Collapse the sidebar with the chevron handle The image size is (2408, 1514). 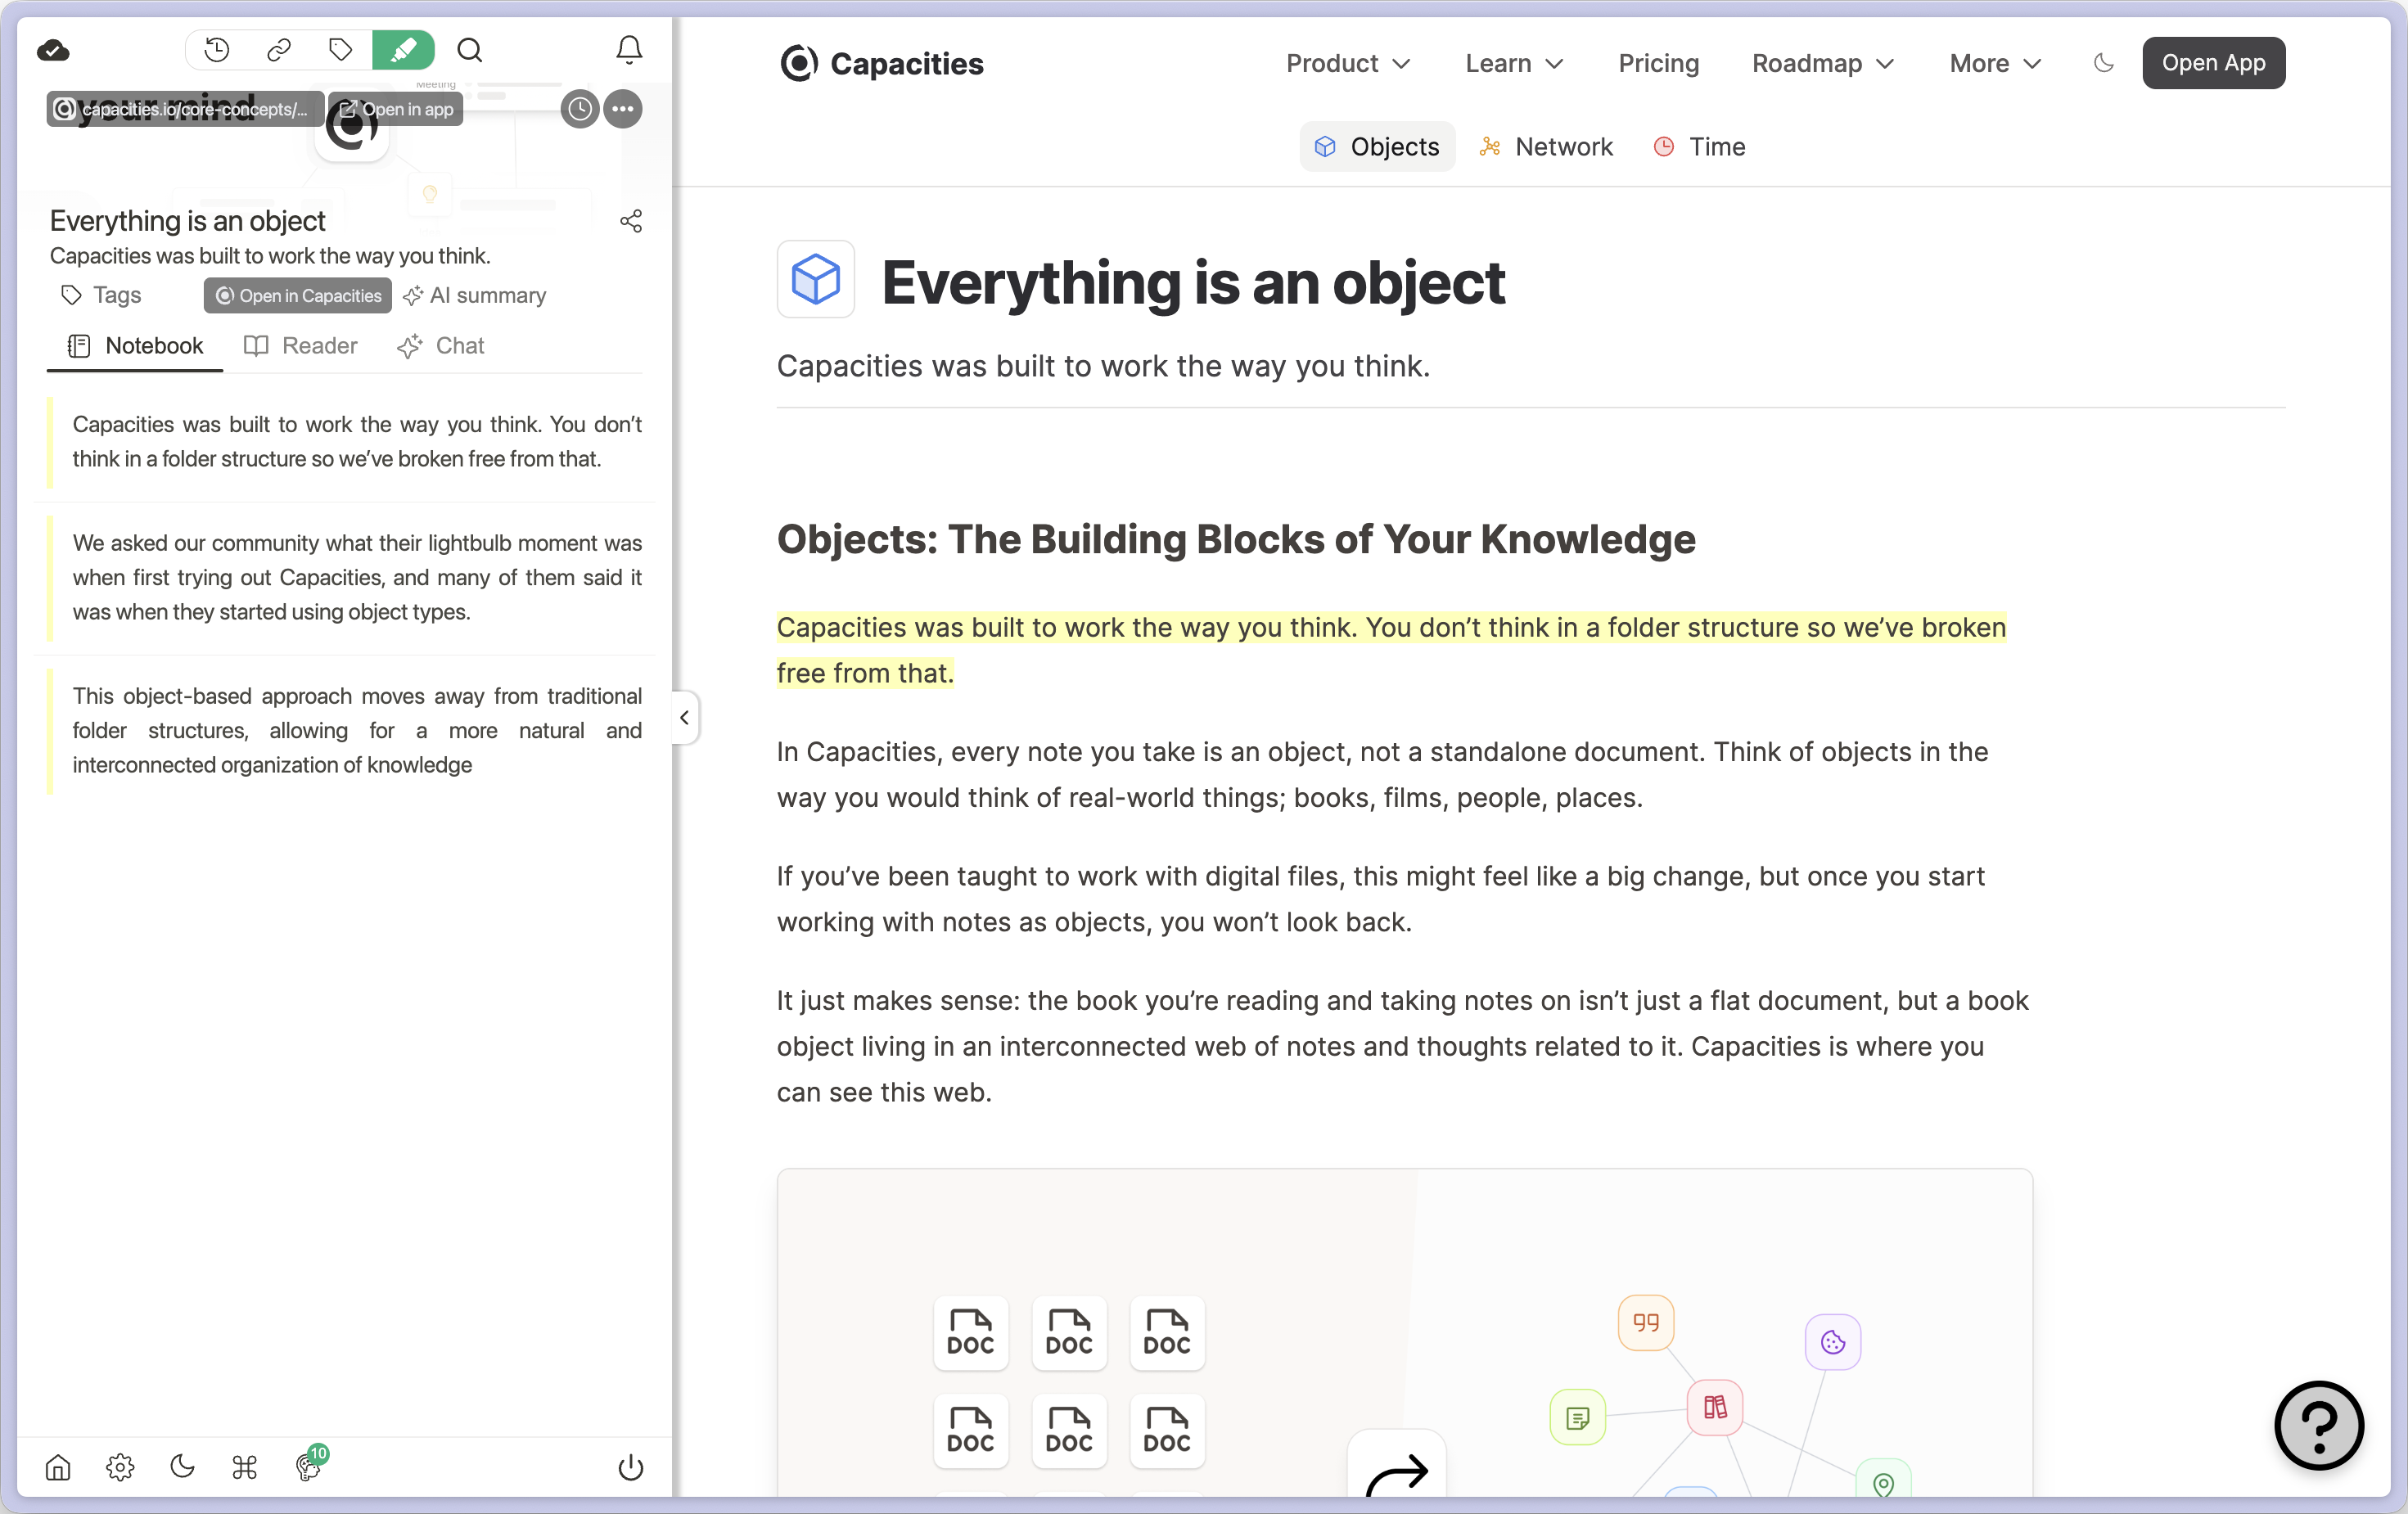684,718
